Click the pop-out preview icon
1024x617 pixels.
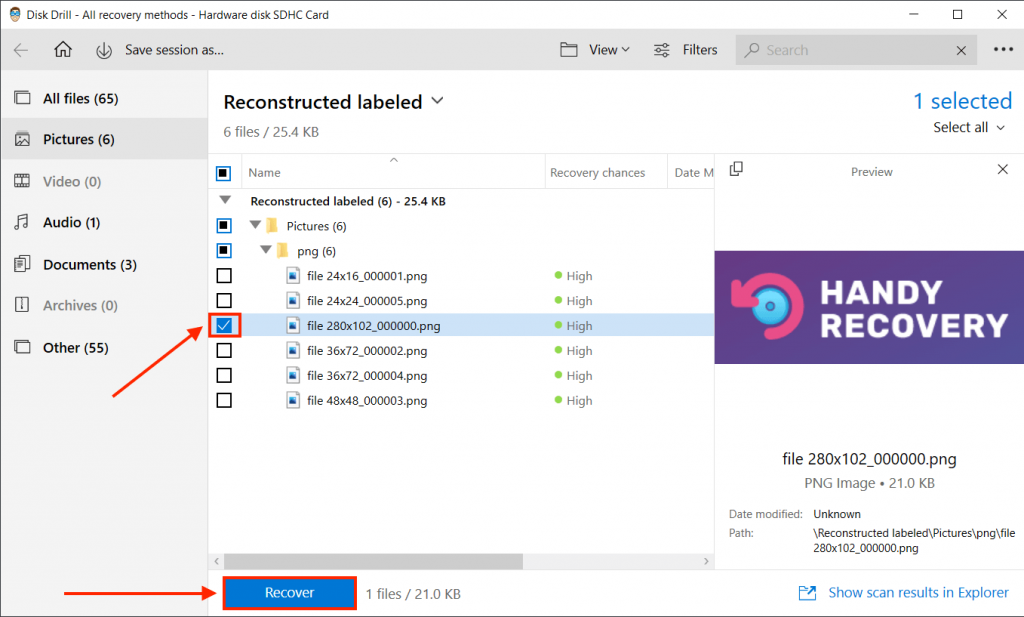[736, 170]
